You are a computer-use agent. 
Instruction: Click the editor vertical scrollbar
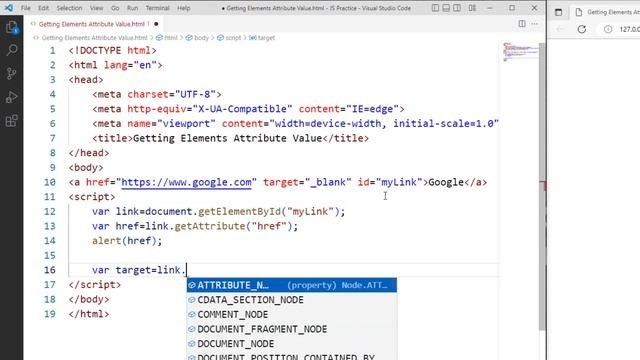pyautogui.click(x=542, y=186)
